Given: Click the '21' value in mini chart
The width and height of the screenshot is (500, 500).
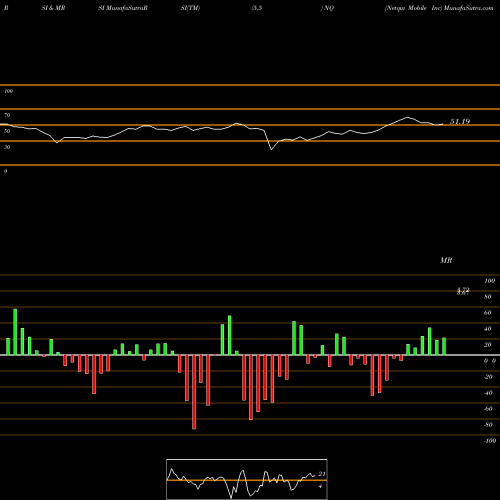Looking at the screenshot, I should pyautogui.click(x=322, y=474).
